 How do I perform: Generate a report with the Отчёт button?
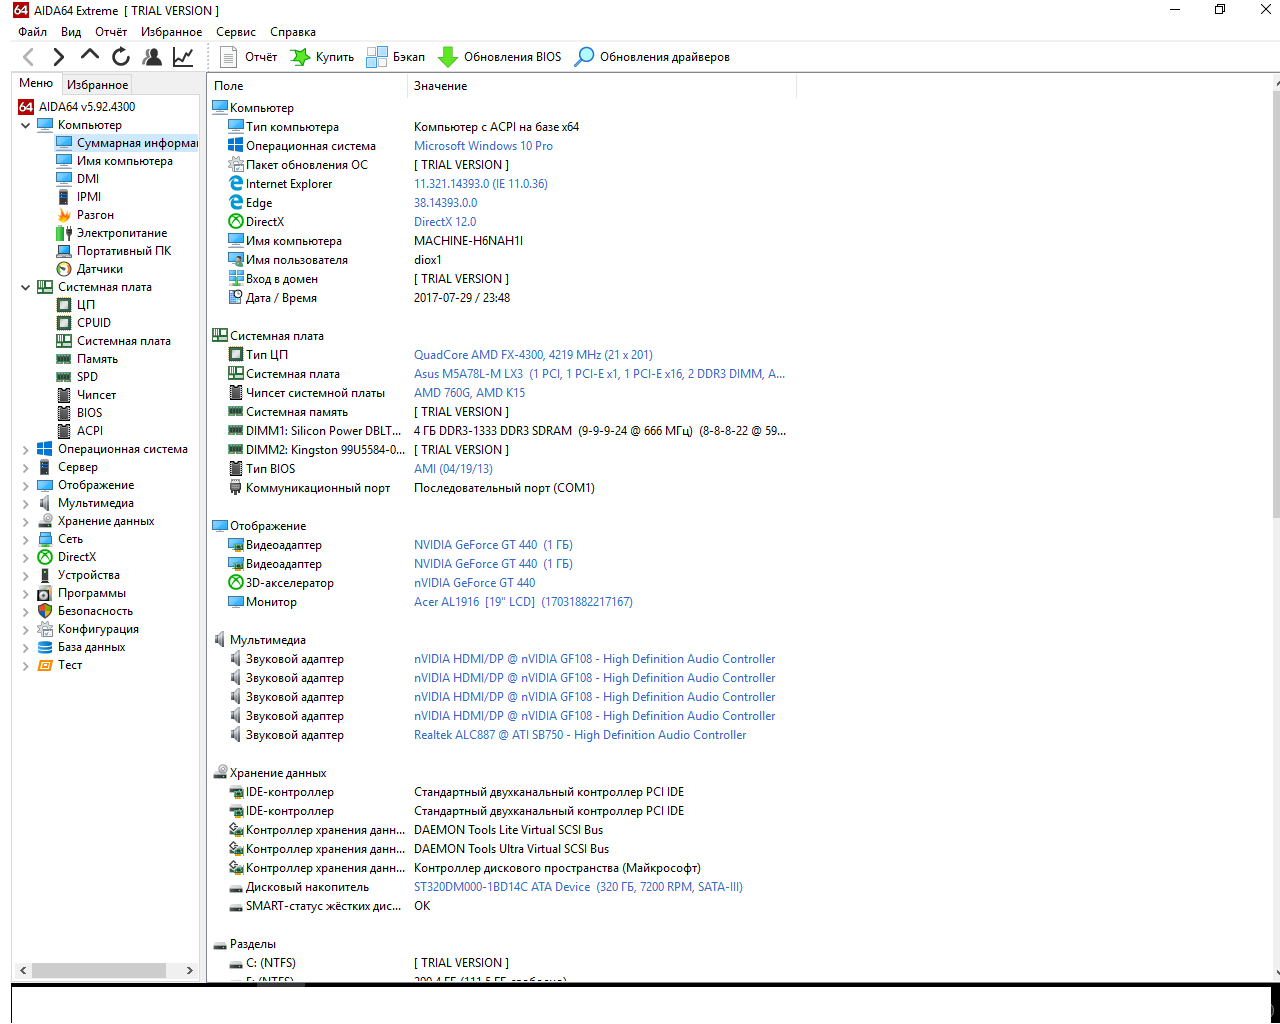(x=248, y=57)
